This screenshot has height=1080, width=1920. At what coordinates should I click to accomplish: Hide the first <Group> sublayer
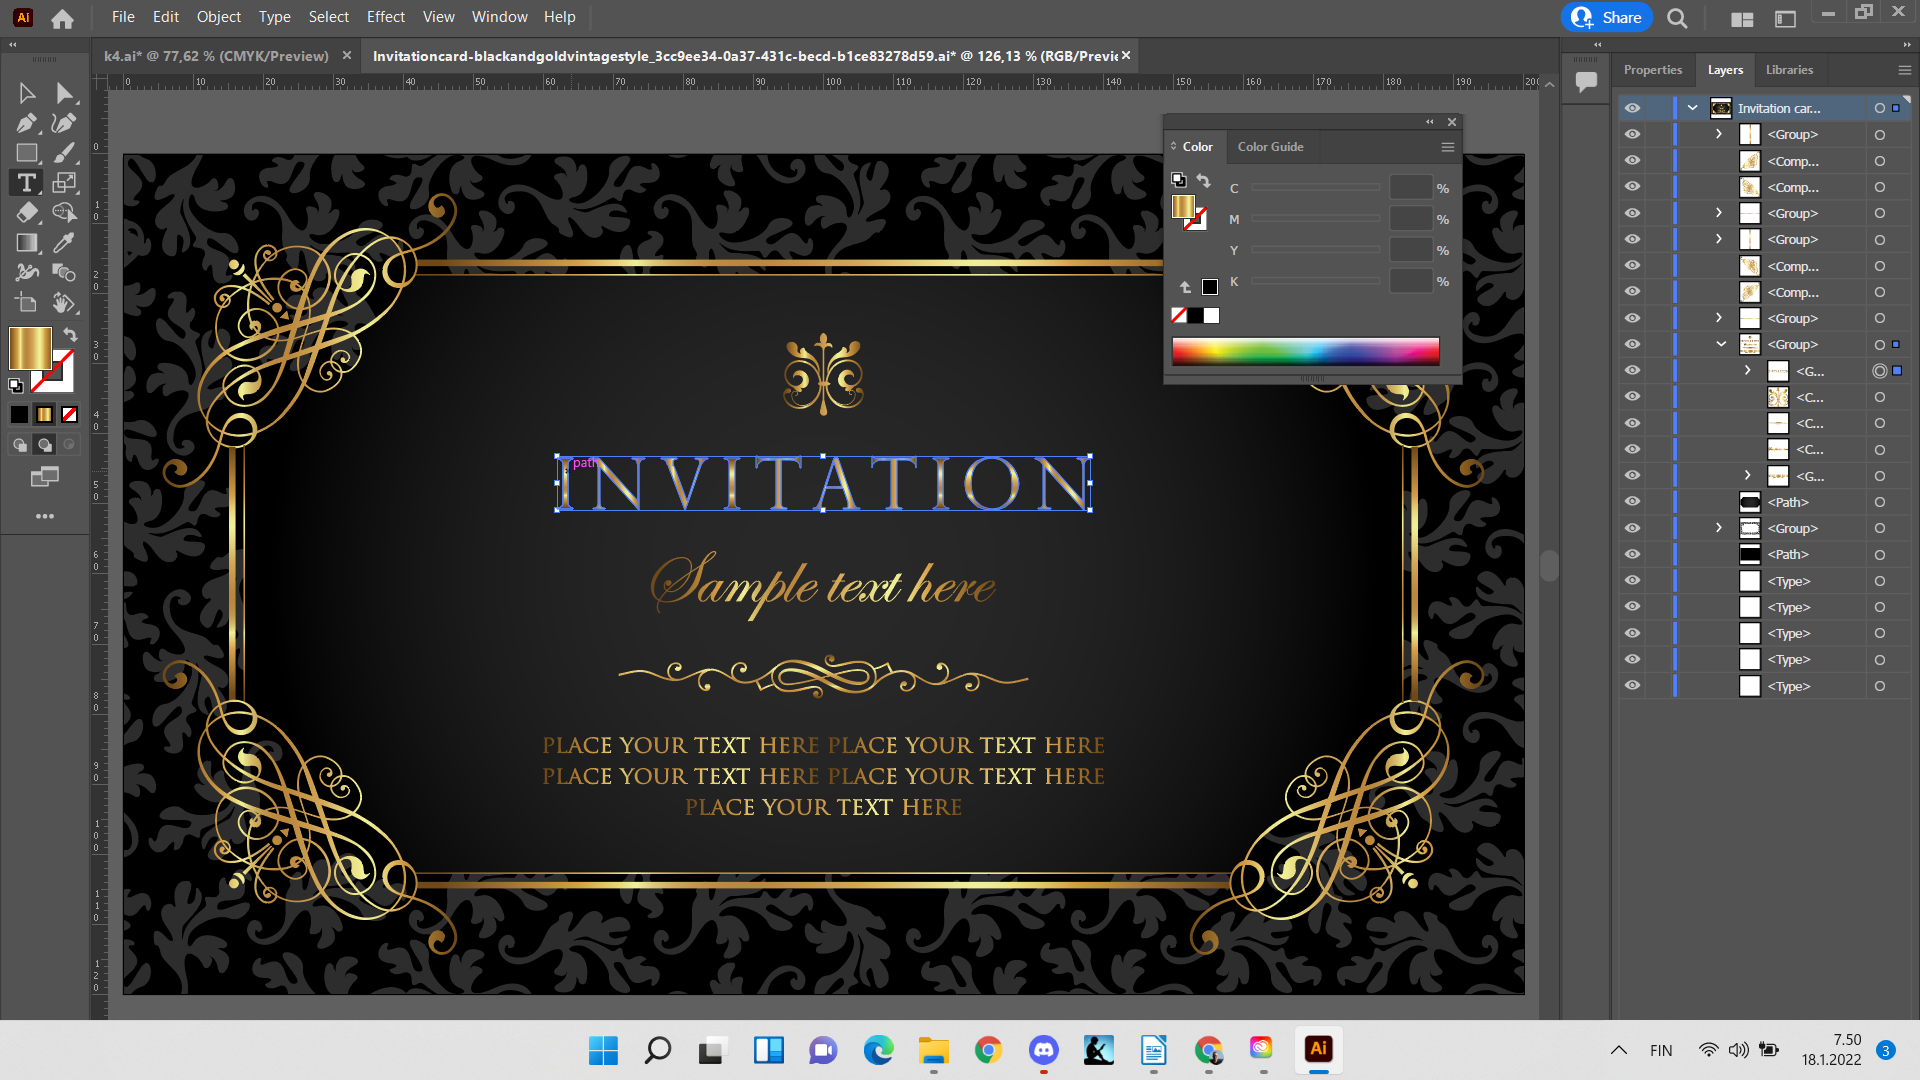(1632, 134)
